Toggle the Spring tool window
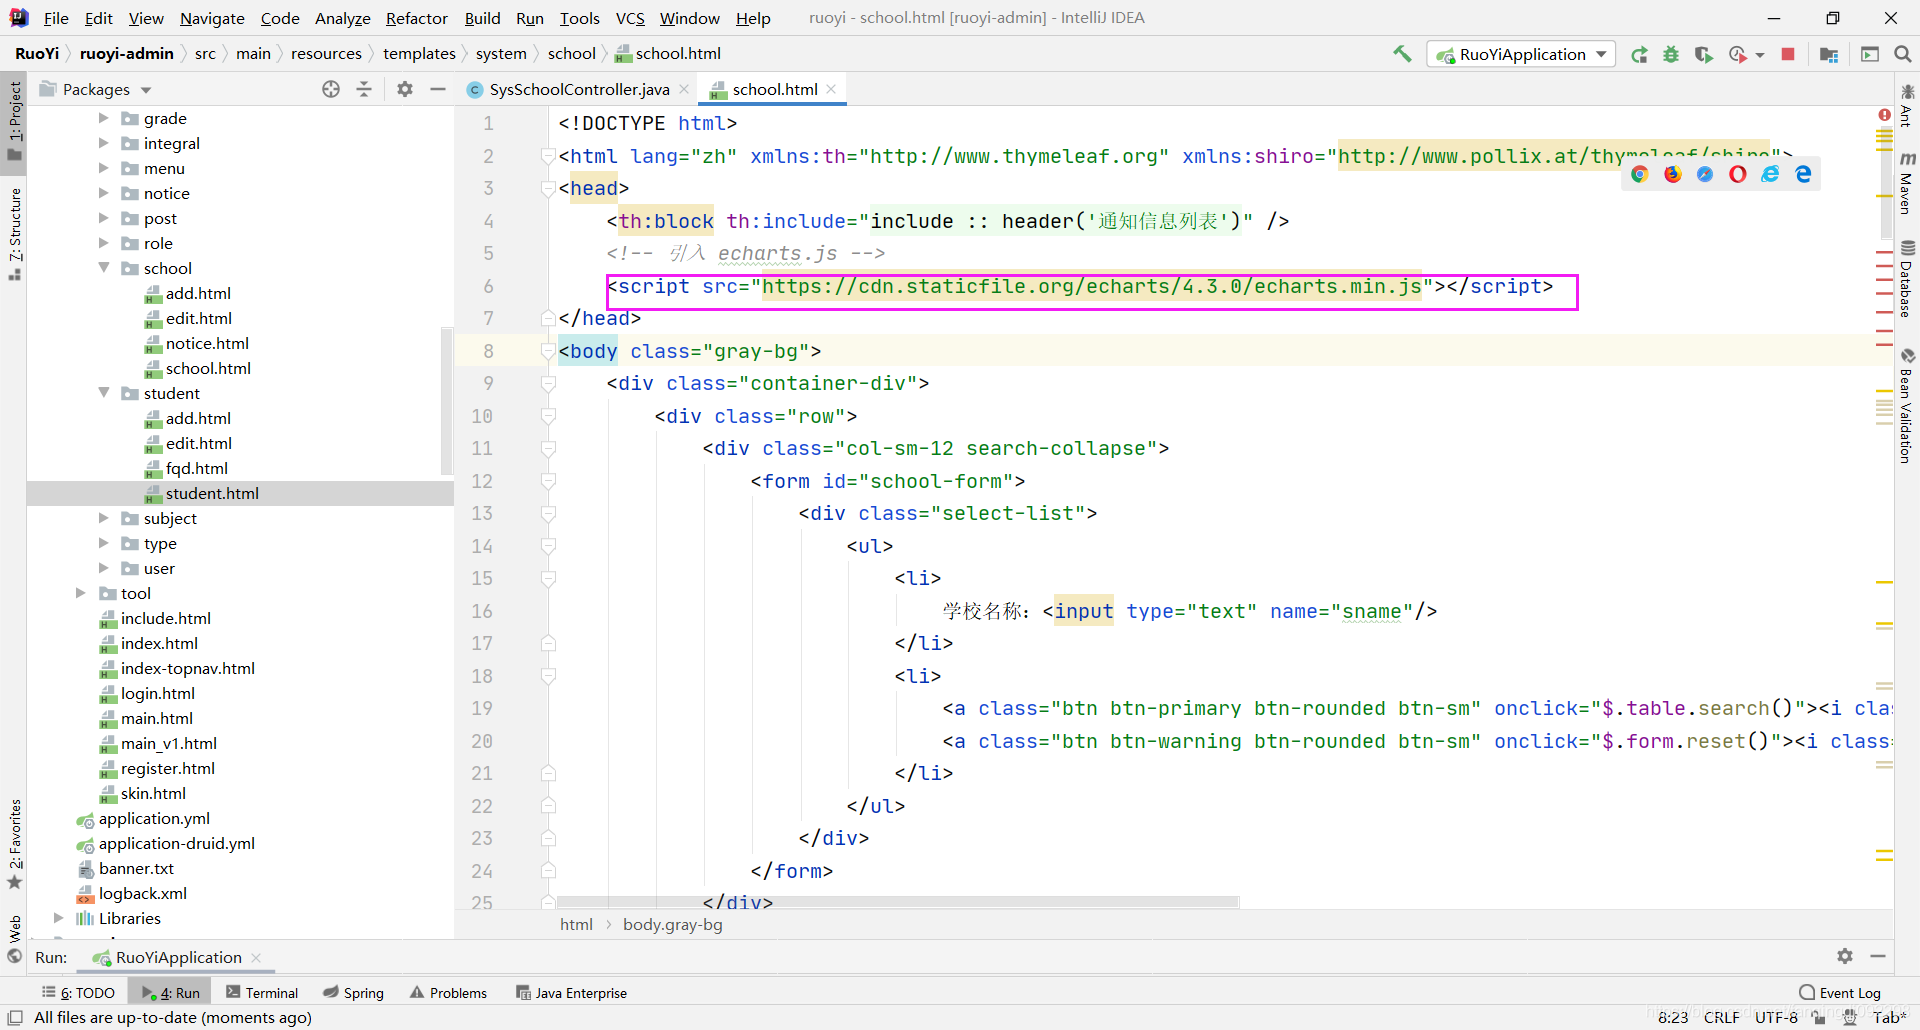The image size is (1920, 1030). (x=354, y=993)
